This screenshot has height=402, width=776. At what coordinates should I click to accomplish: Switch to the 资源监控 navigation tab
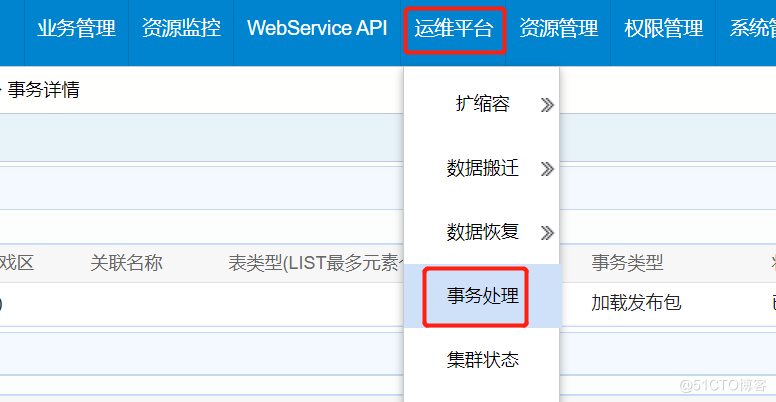(x=181, y=29)
